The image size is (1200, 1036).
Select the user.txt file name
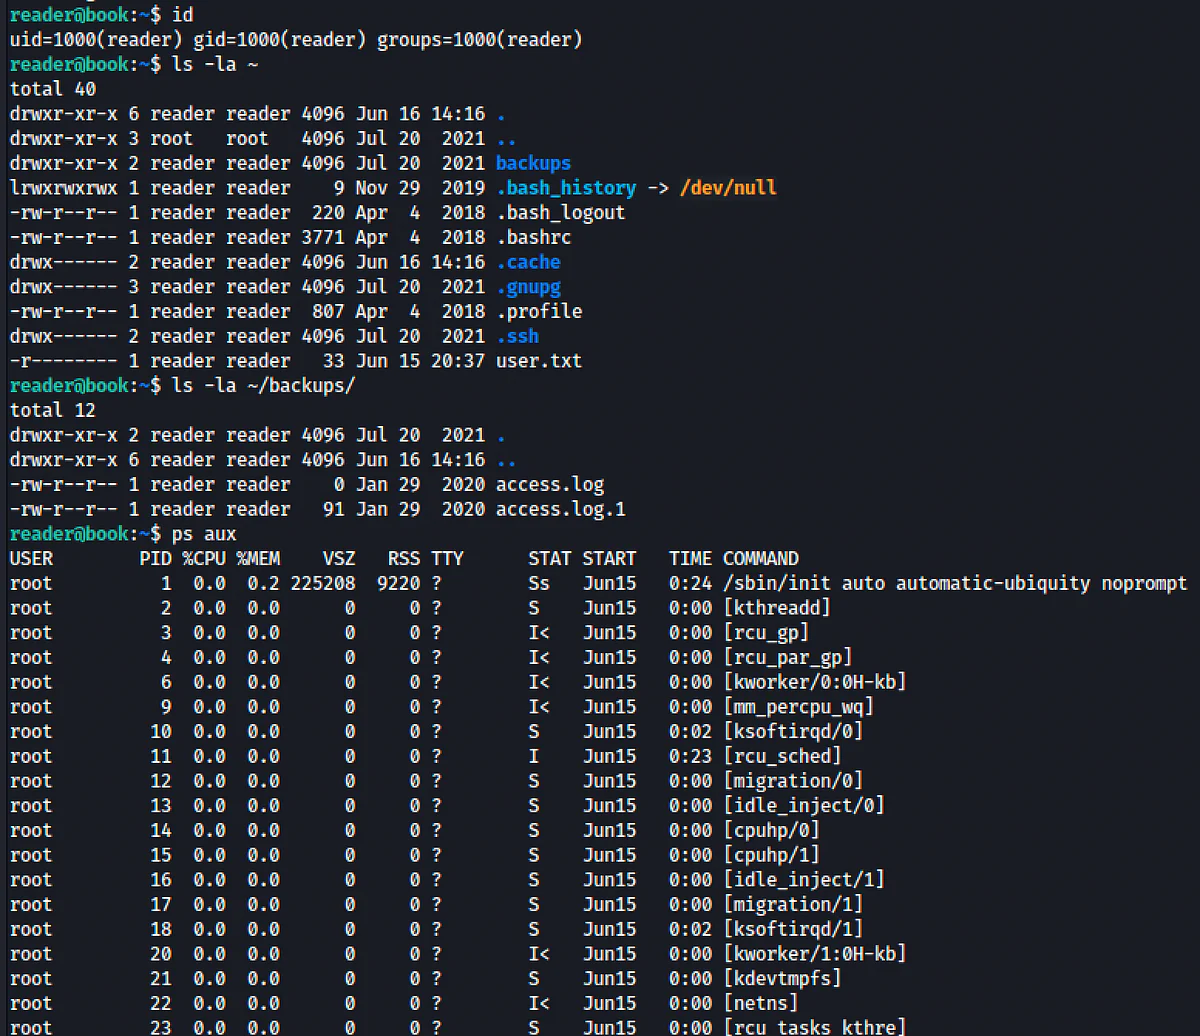(539, 361)
